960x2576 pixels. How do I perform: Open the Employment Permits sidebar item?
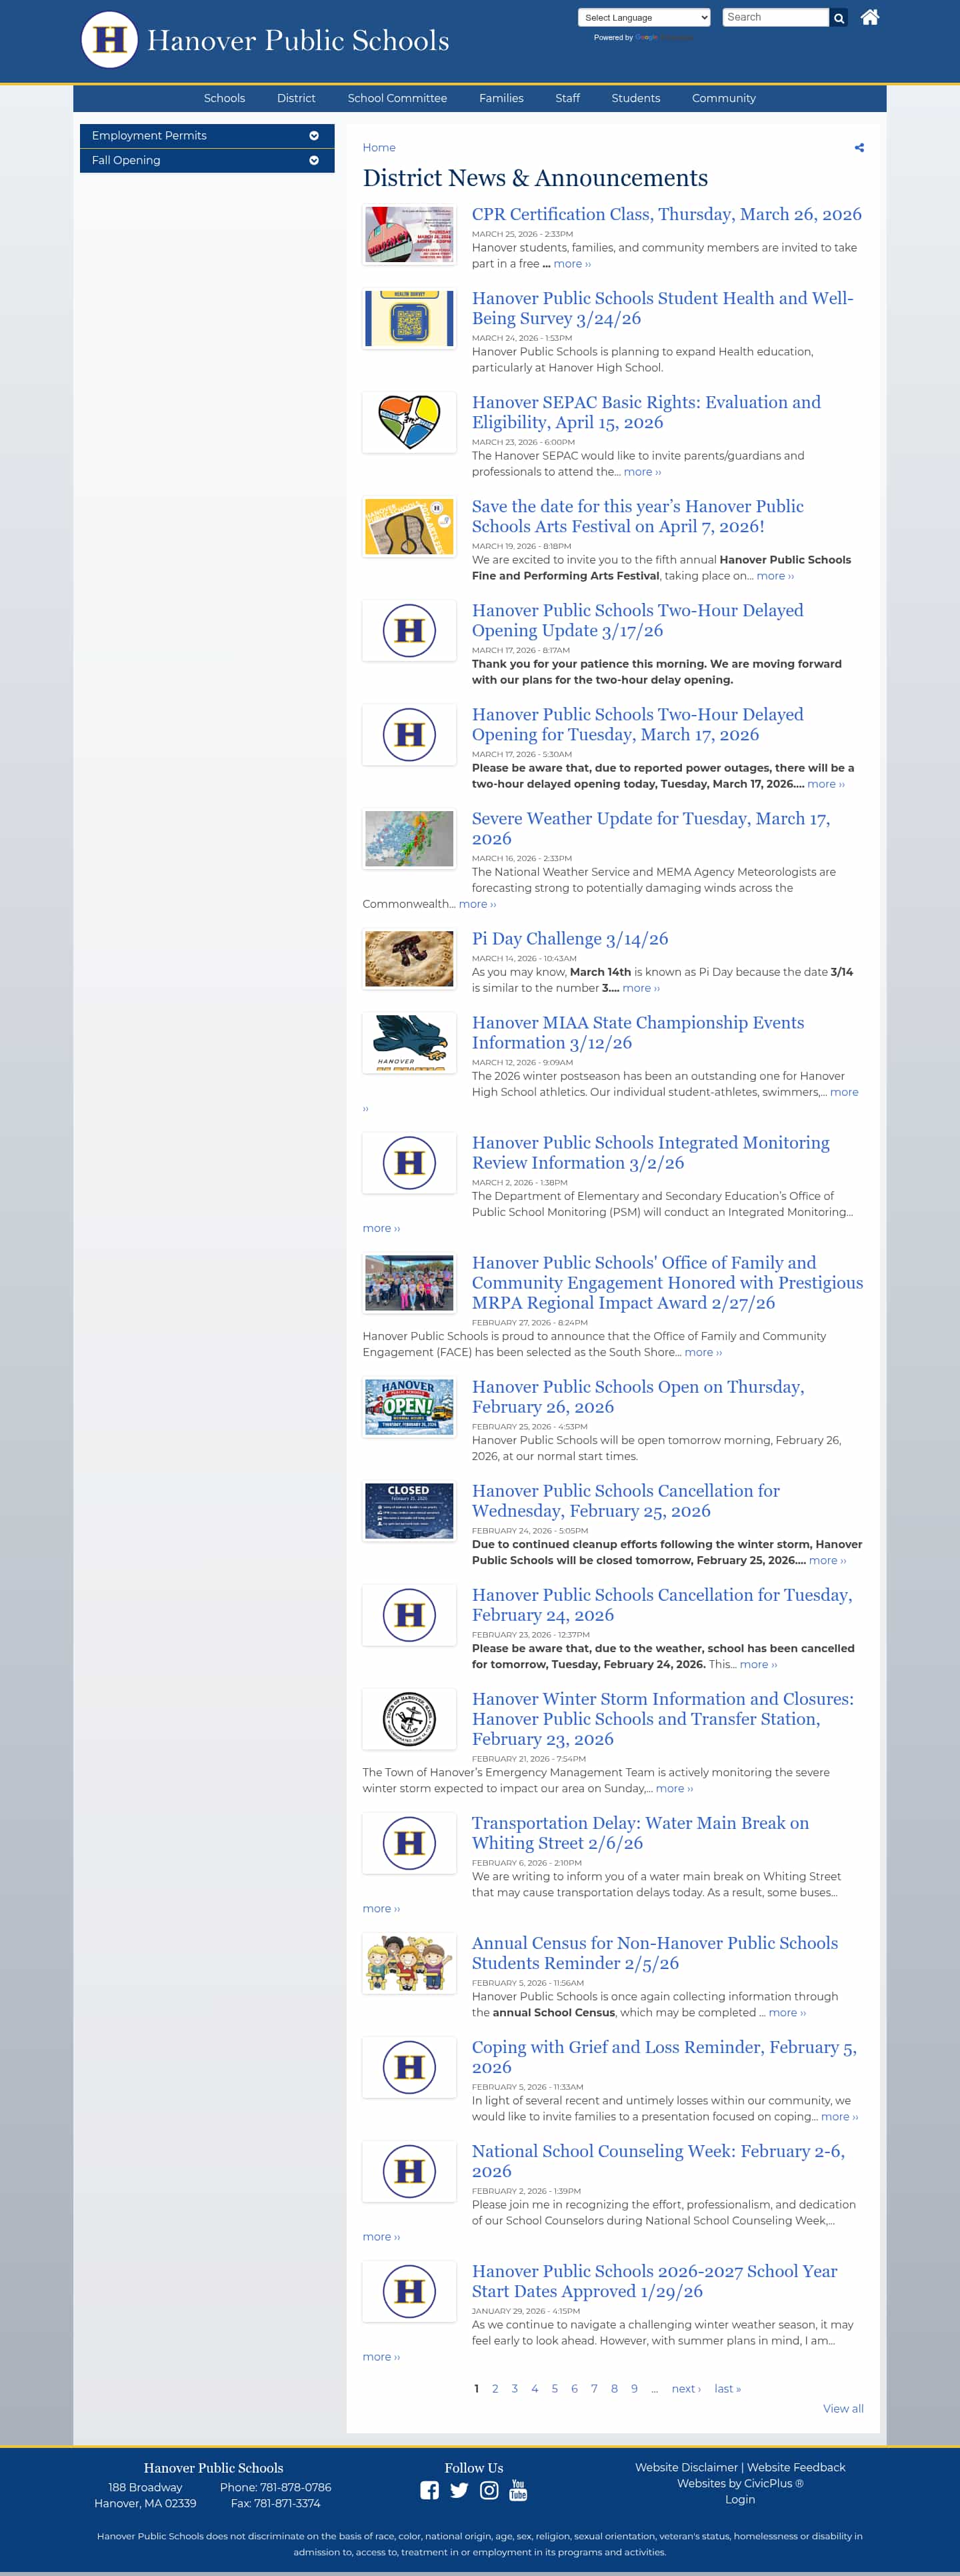[207, 136]
